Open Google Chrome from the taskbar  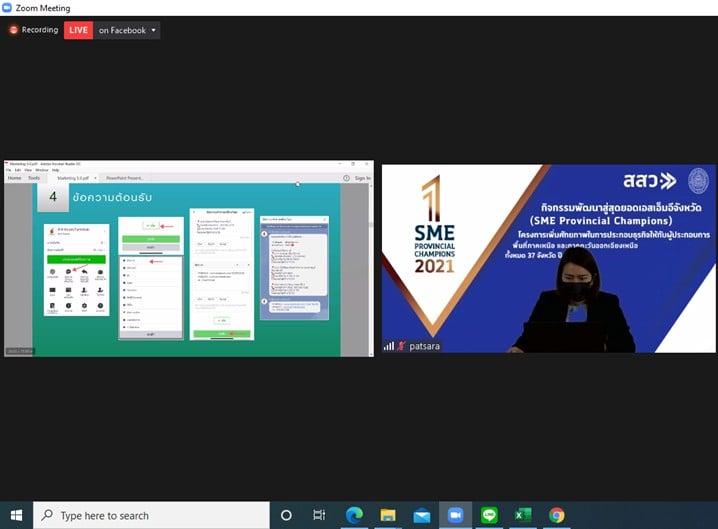(x=557, y=515)
